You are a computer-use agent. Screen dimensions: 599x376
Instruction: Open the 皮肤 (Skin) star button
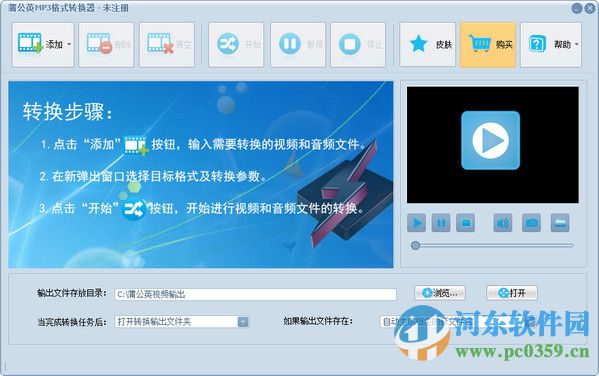coord(427,45)
